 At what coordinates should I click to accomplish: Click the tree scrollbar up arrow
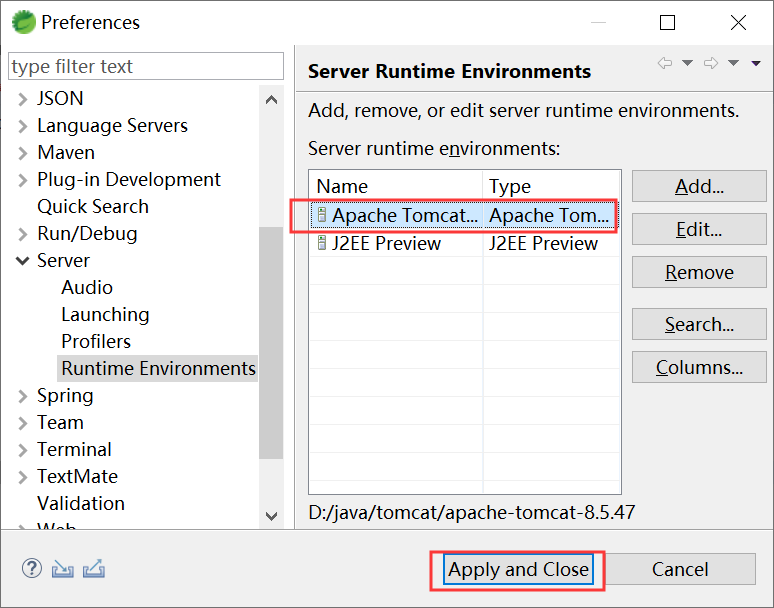pyautogui.click(x=271, y=100)
